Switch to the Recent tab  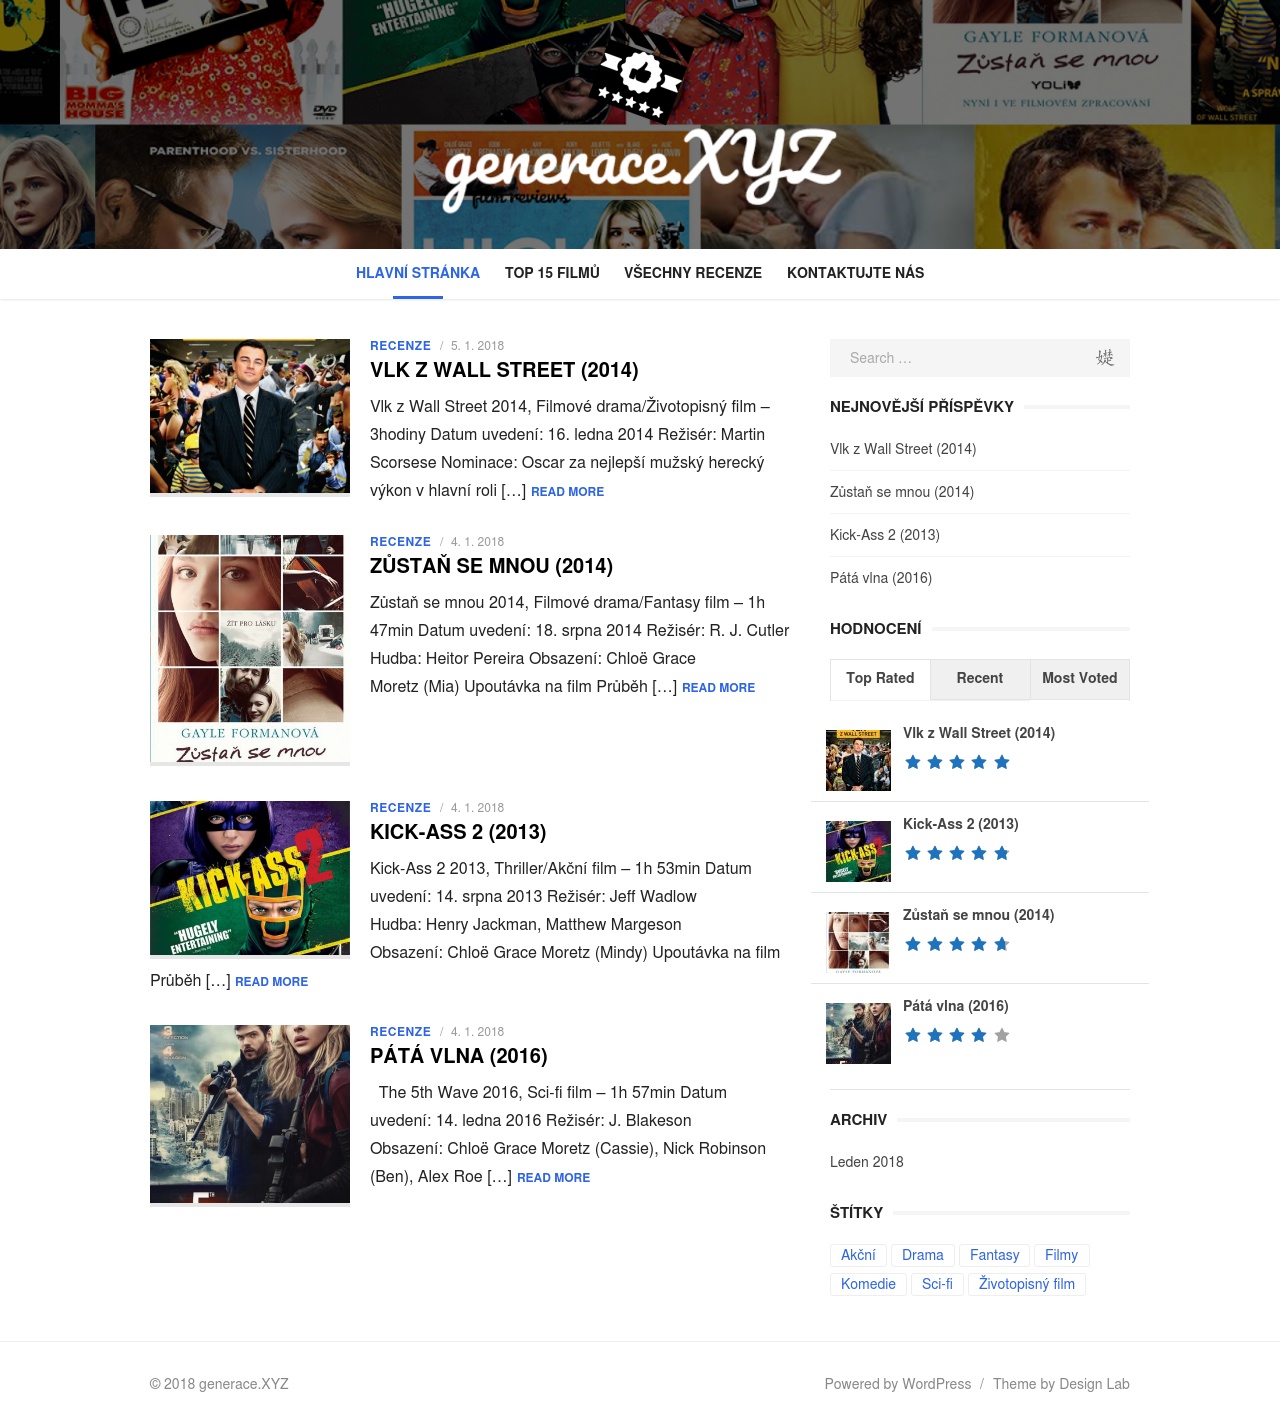(x=980, y=679)
